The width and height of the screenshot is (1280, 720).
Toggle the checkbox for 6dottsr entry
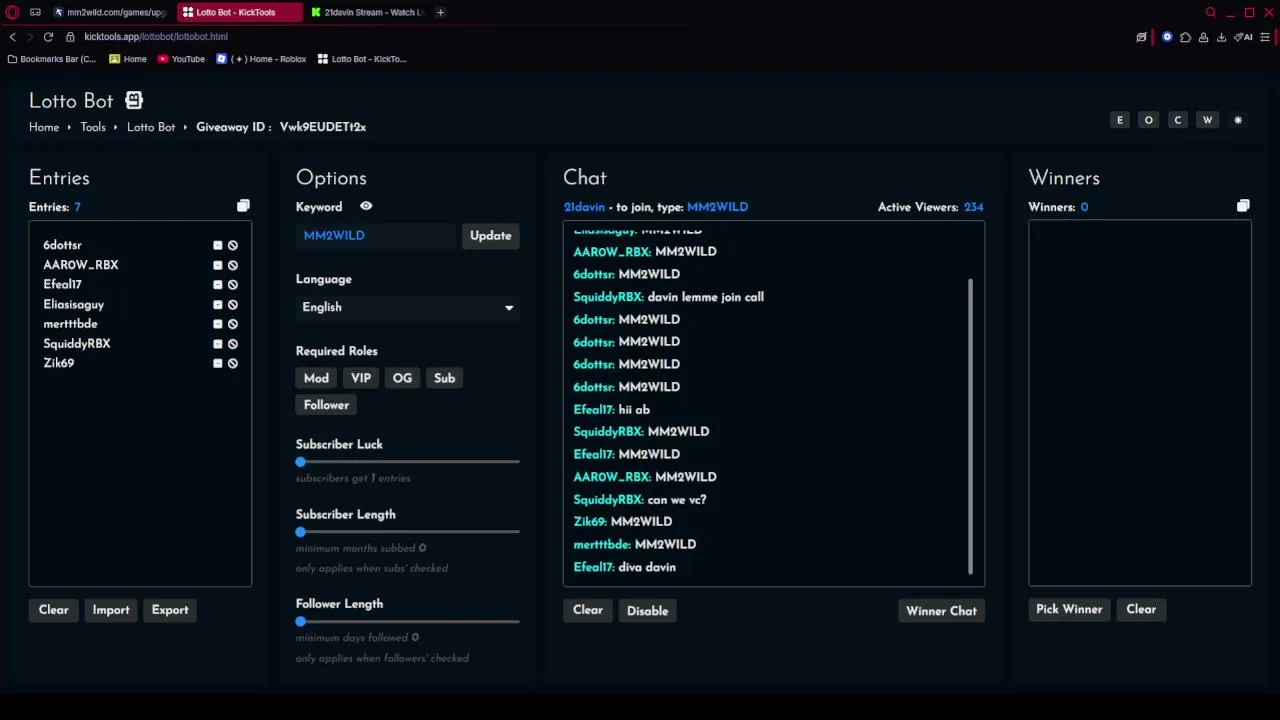[217, 245]
